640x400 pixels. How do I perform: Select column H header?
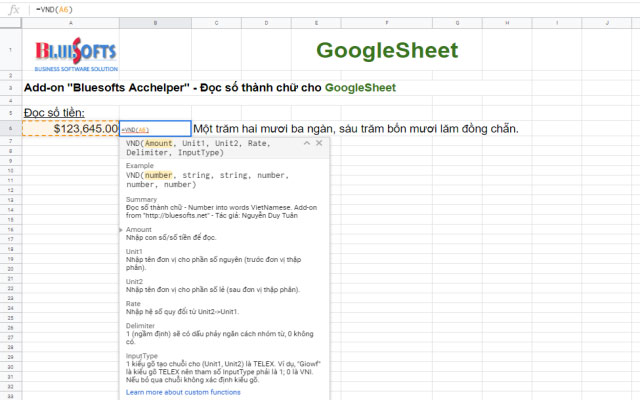(507, 23)
